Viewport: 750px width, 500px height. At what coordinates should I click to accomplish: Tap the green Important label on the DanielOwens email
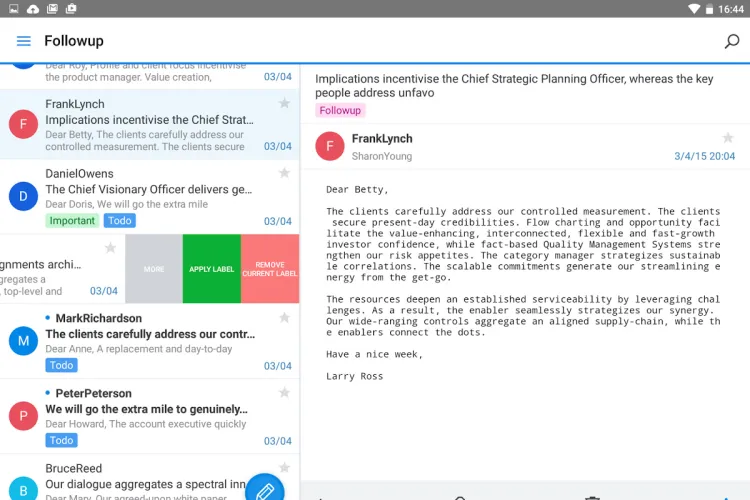[x=72, y=221]
